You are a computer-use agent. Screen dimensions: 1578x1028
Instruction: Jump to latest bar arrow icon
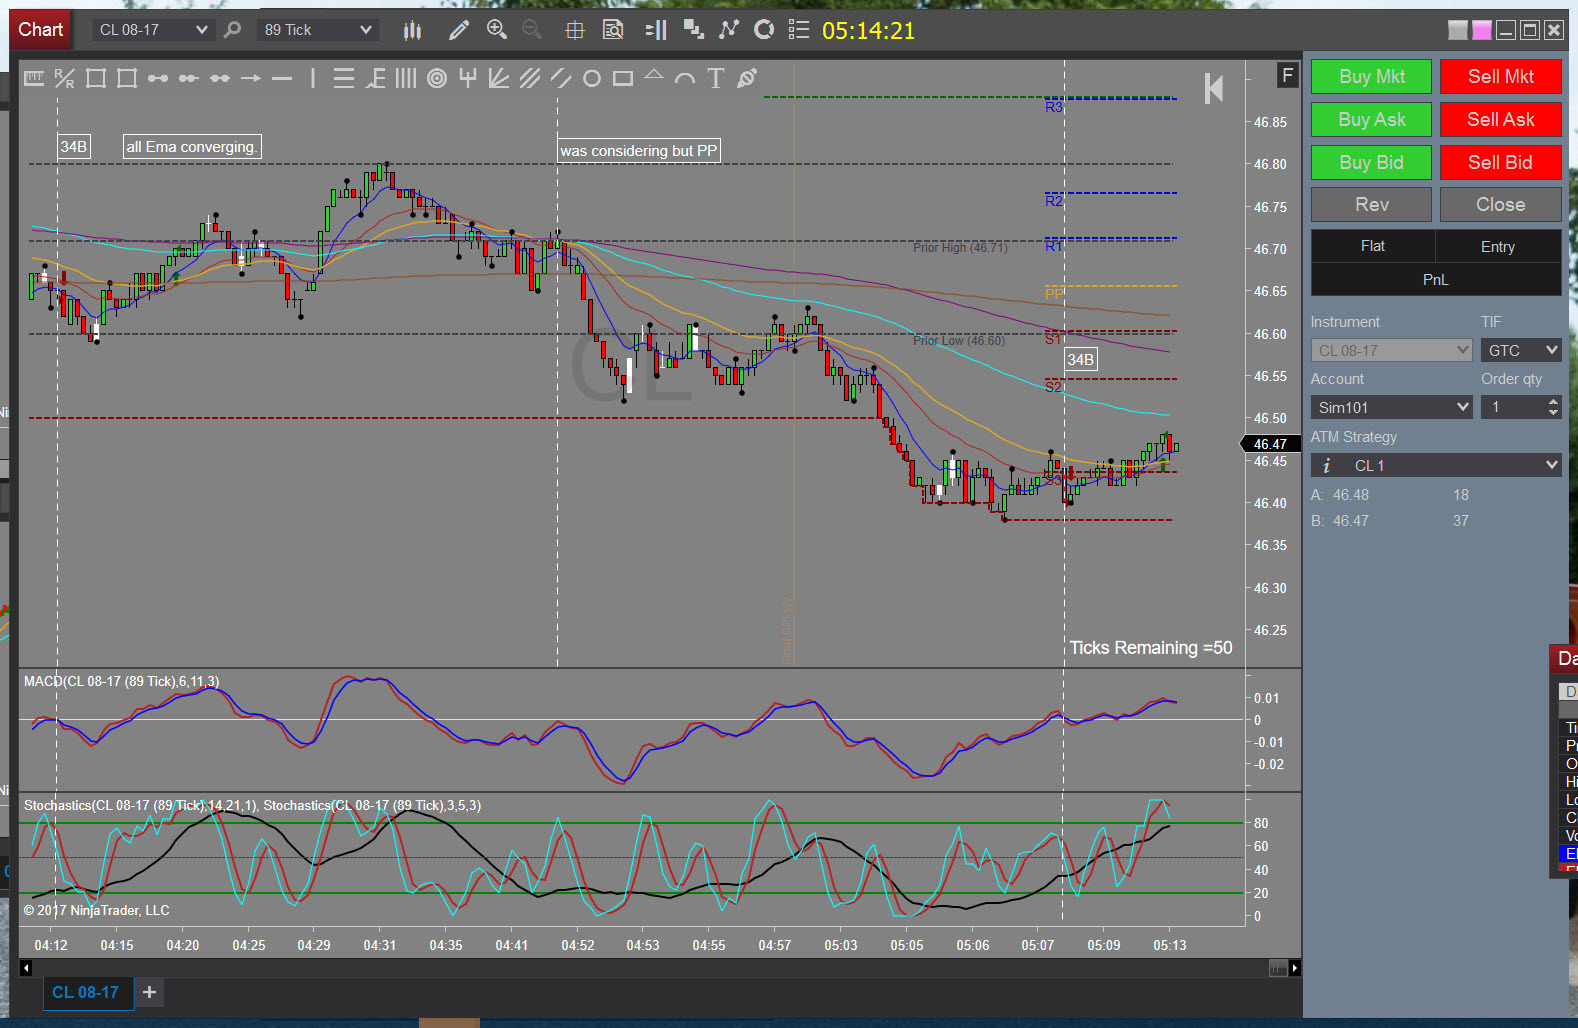(x=1214, y=89)
